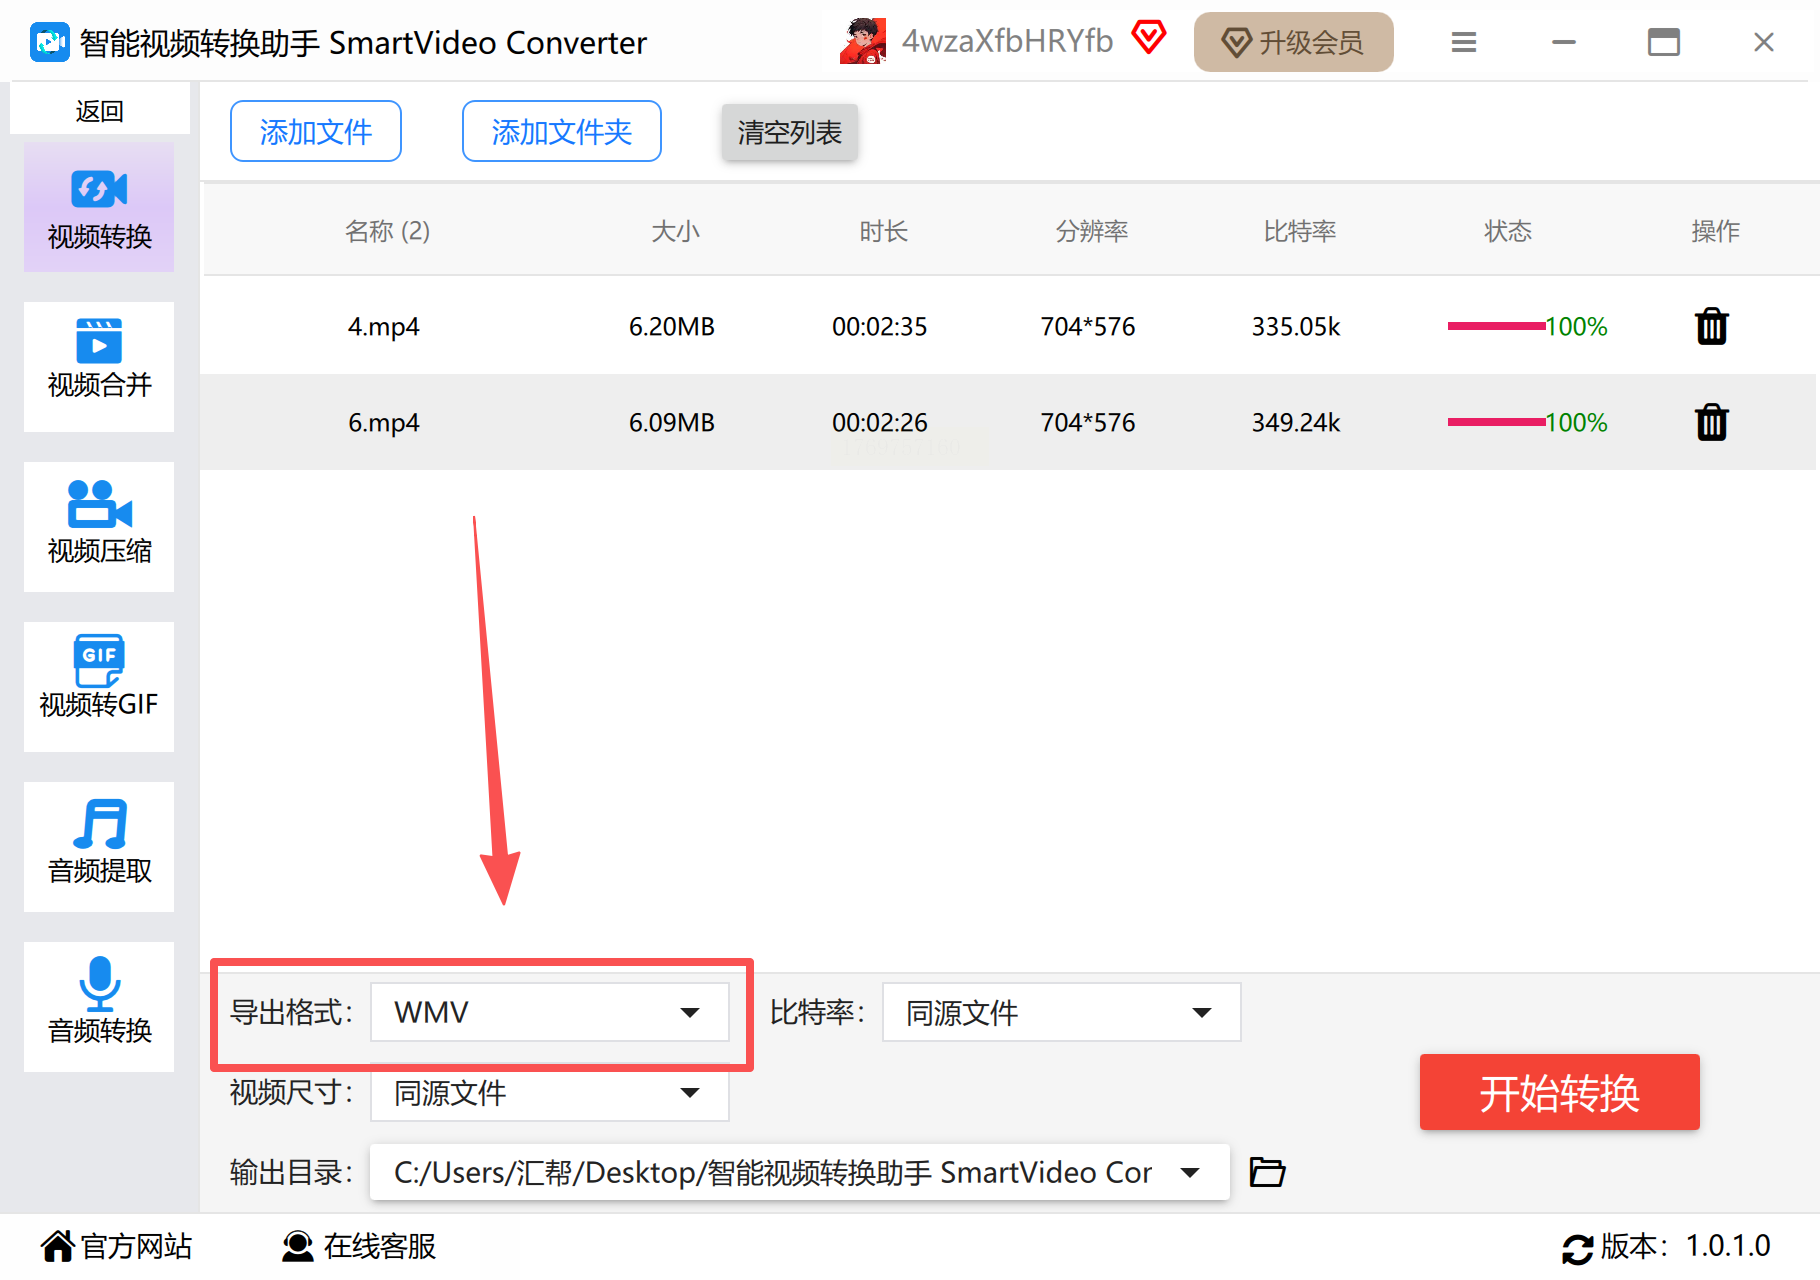Select the 6.mp4 file name
Image resolution: width=1820 pixels, height=1280 pixels.
click(x=384, y=423)
